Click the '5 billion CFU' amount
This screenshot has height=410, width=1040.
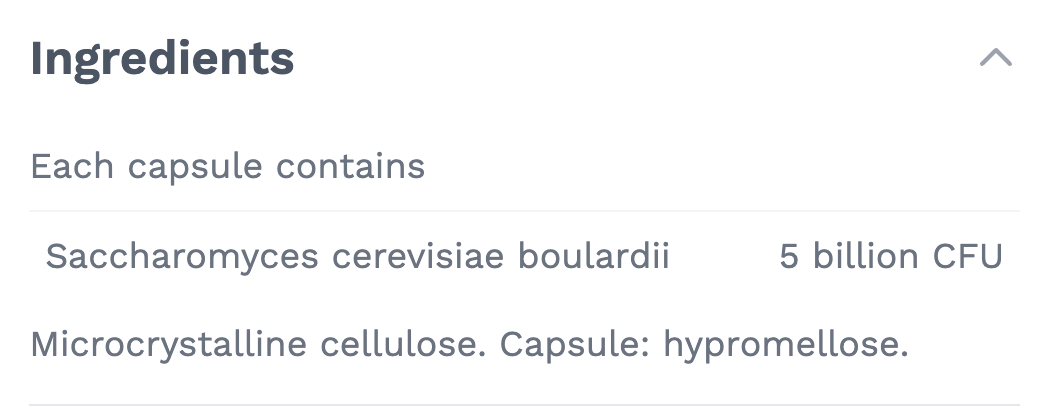(890, 257)
